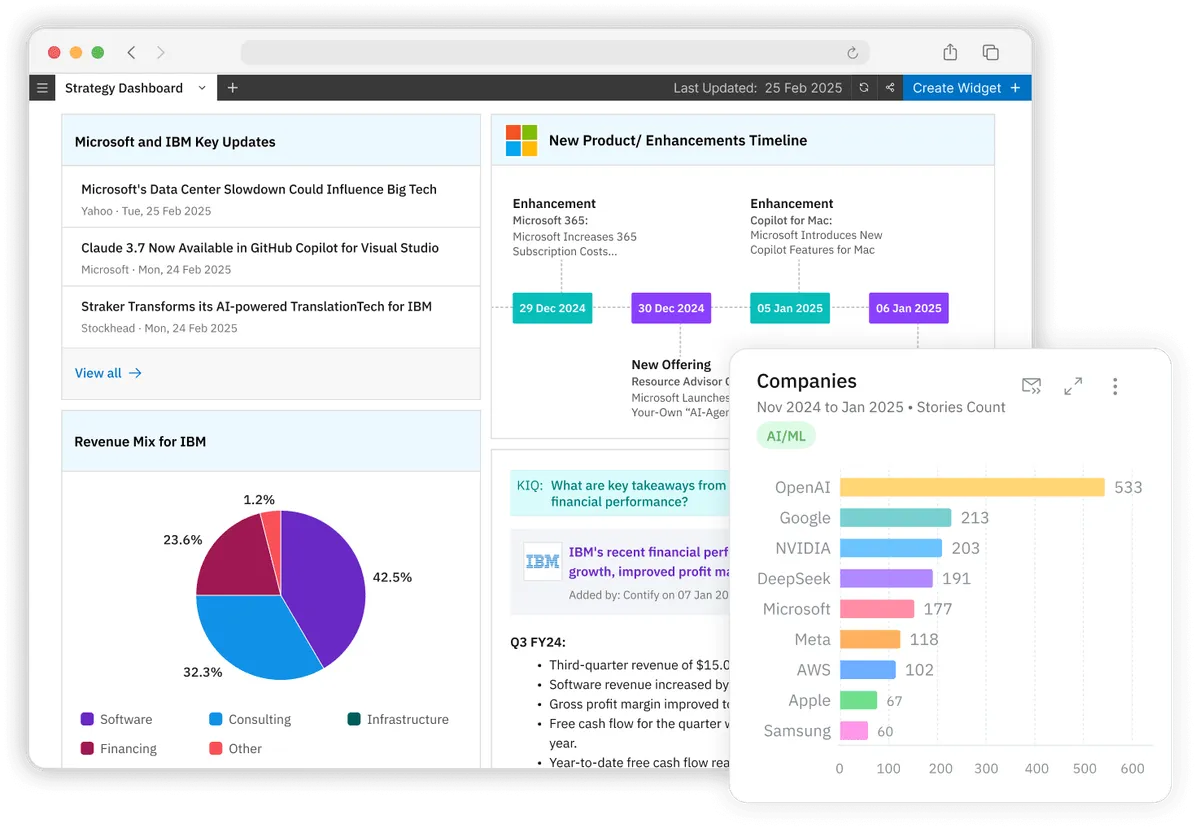Toggle the Infrastructure legend item

coord(398,719)
